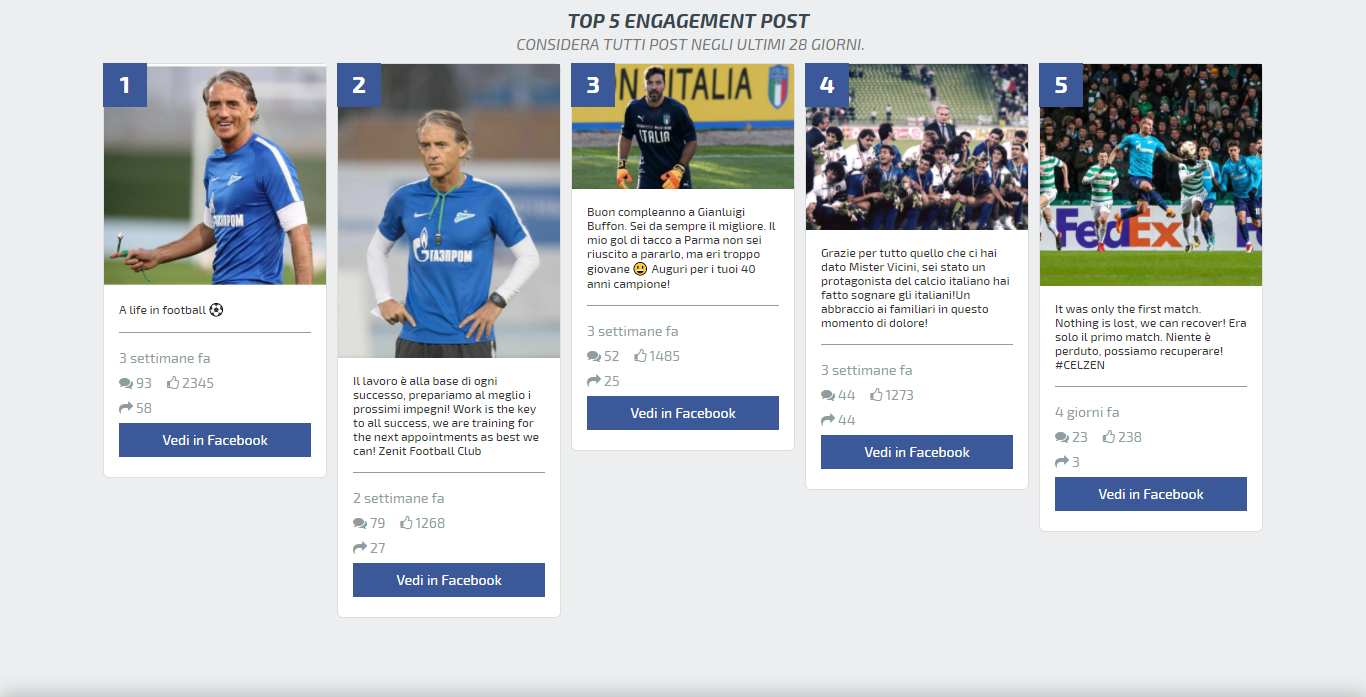
Task: Click the share arrow icon showing 58
Action: pyautogui.click(x=126, y=408)
